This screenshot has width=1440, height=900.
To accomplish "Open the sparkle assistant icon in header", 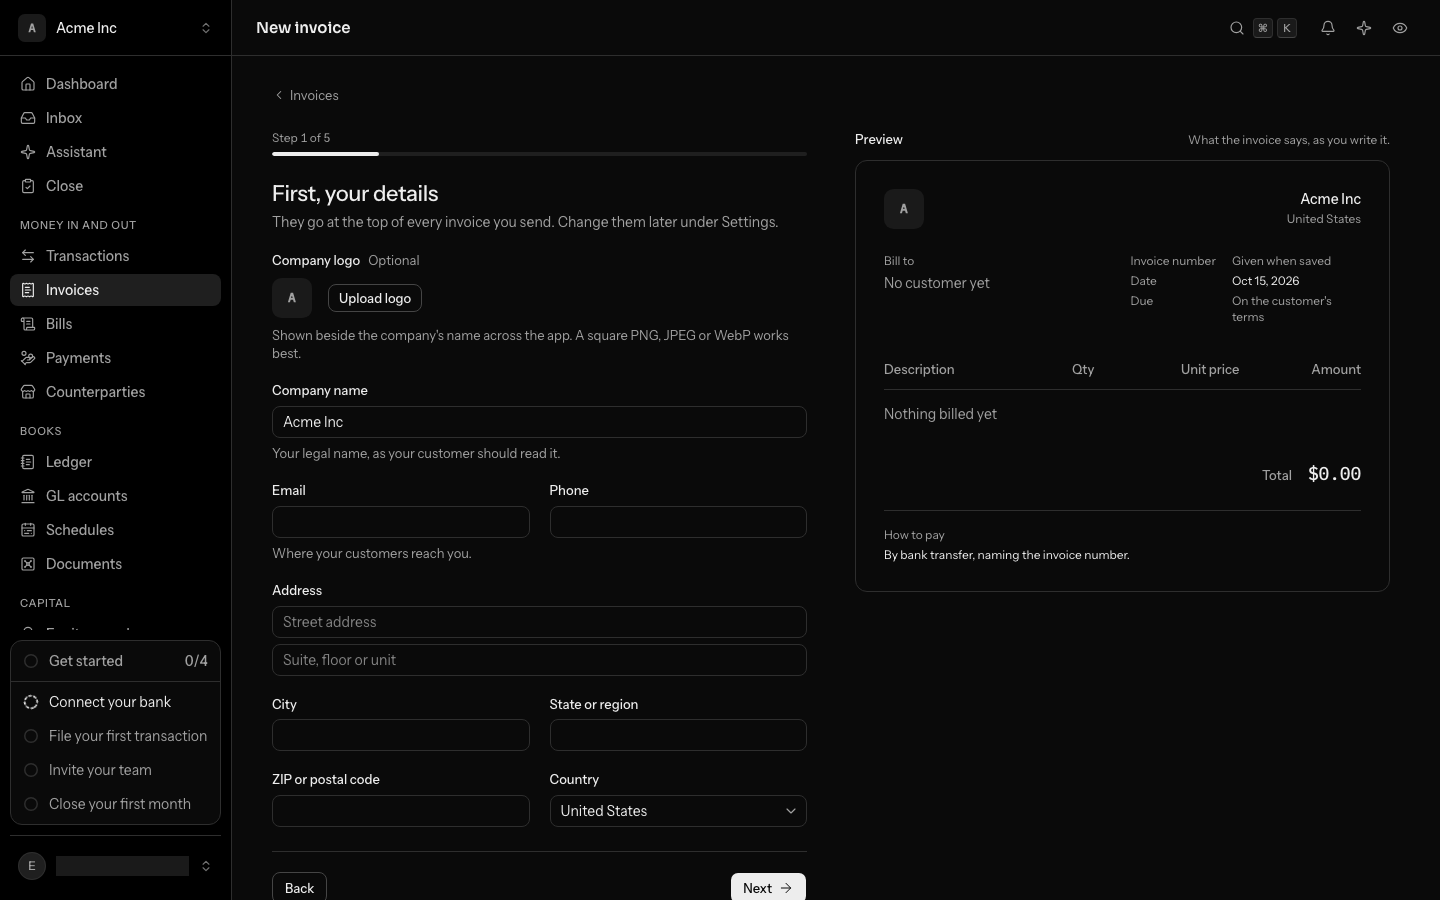I will (x=1364, y=28).
